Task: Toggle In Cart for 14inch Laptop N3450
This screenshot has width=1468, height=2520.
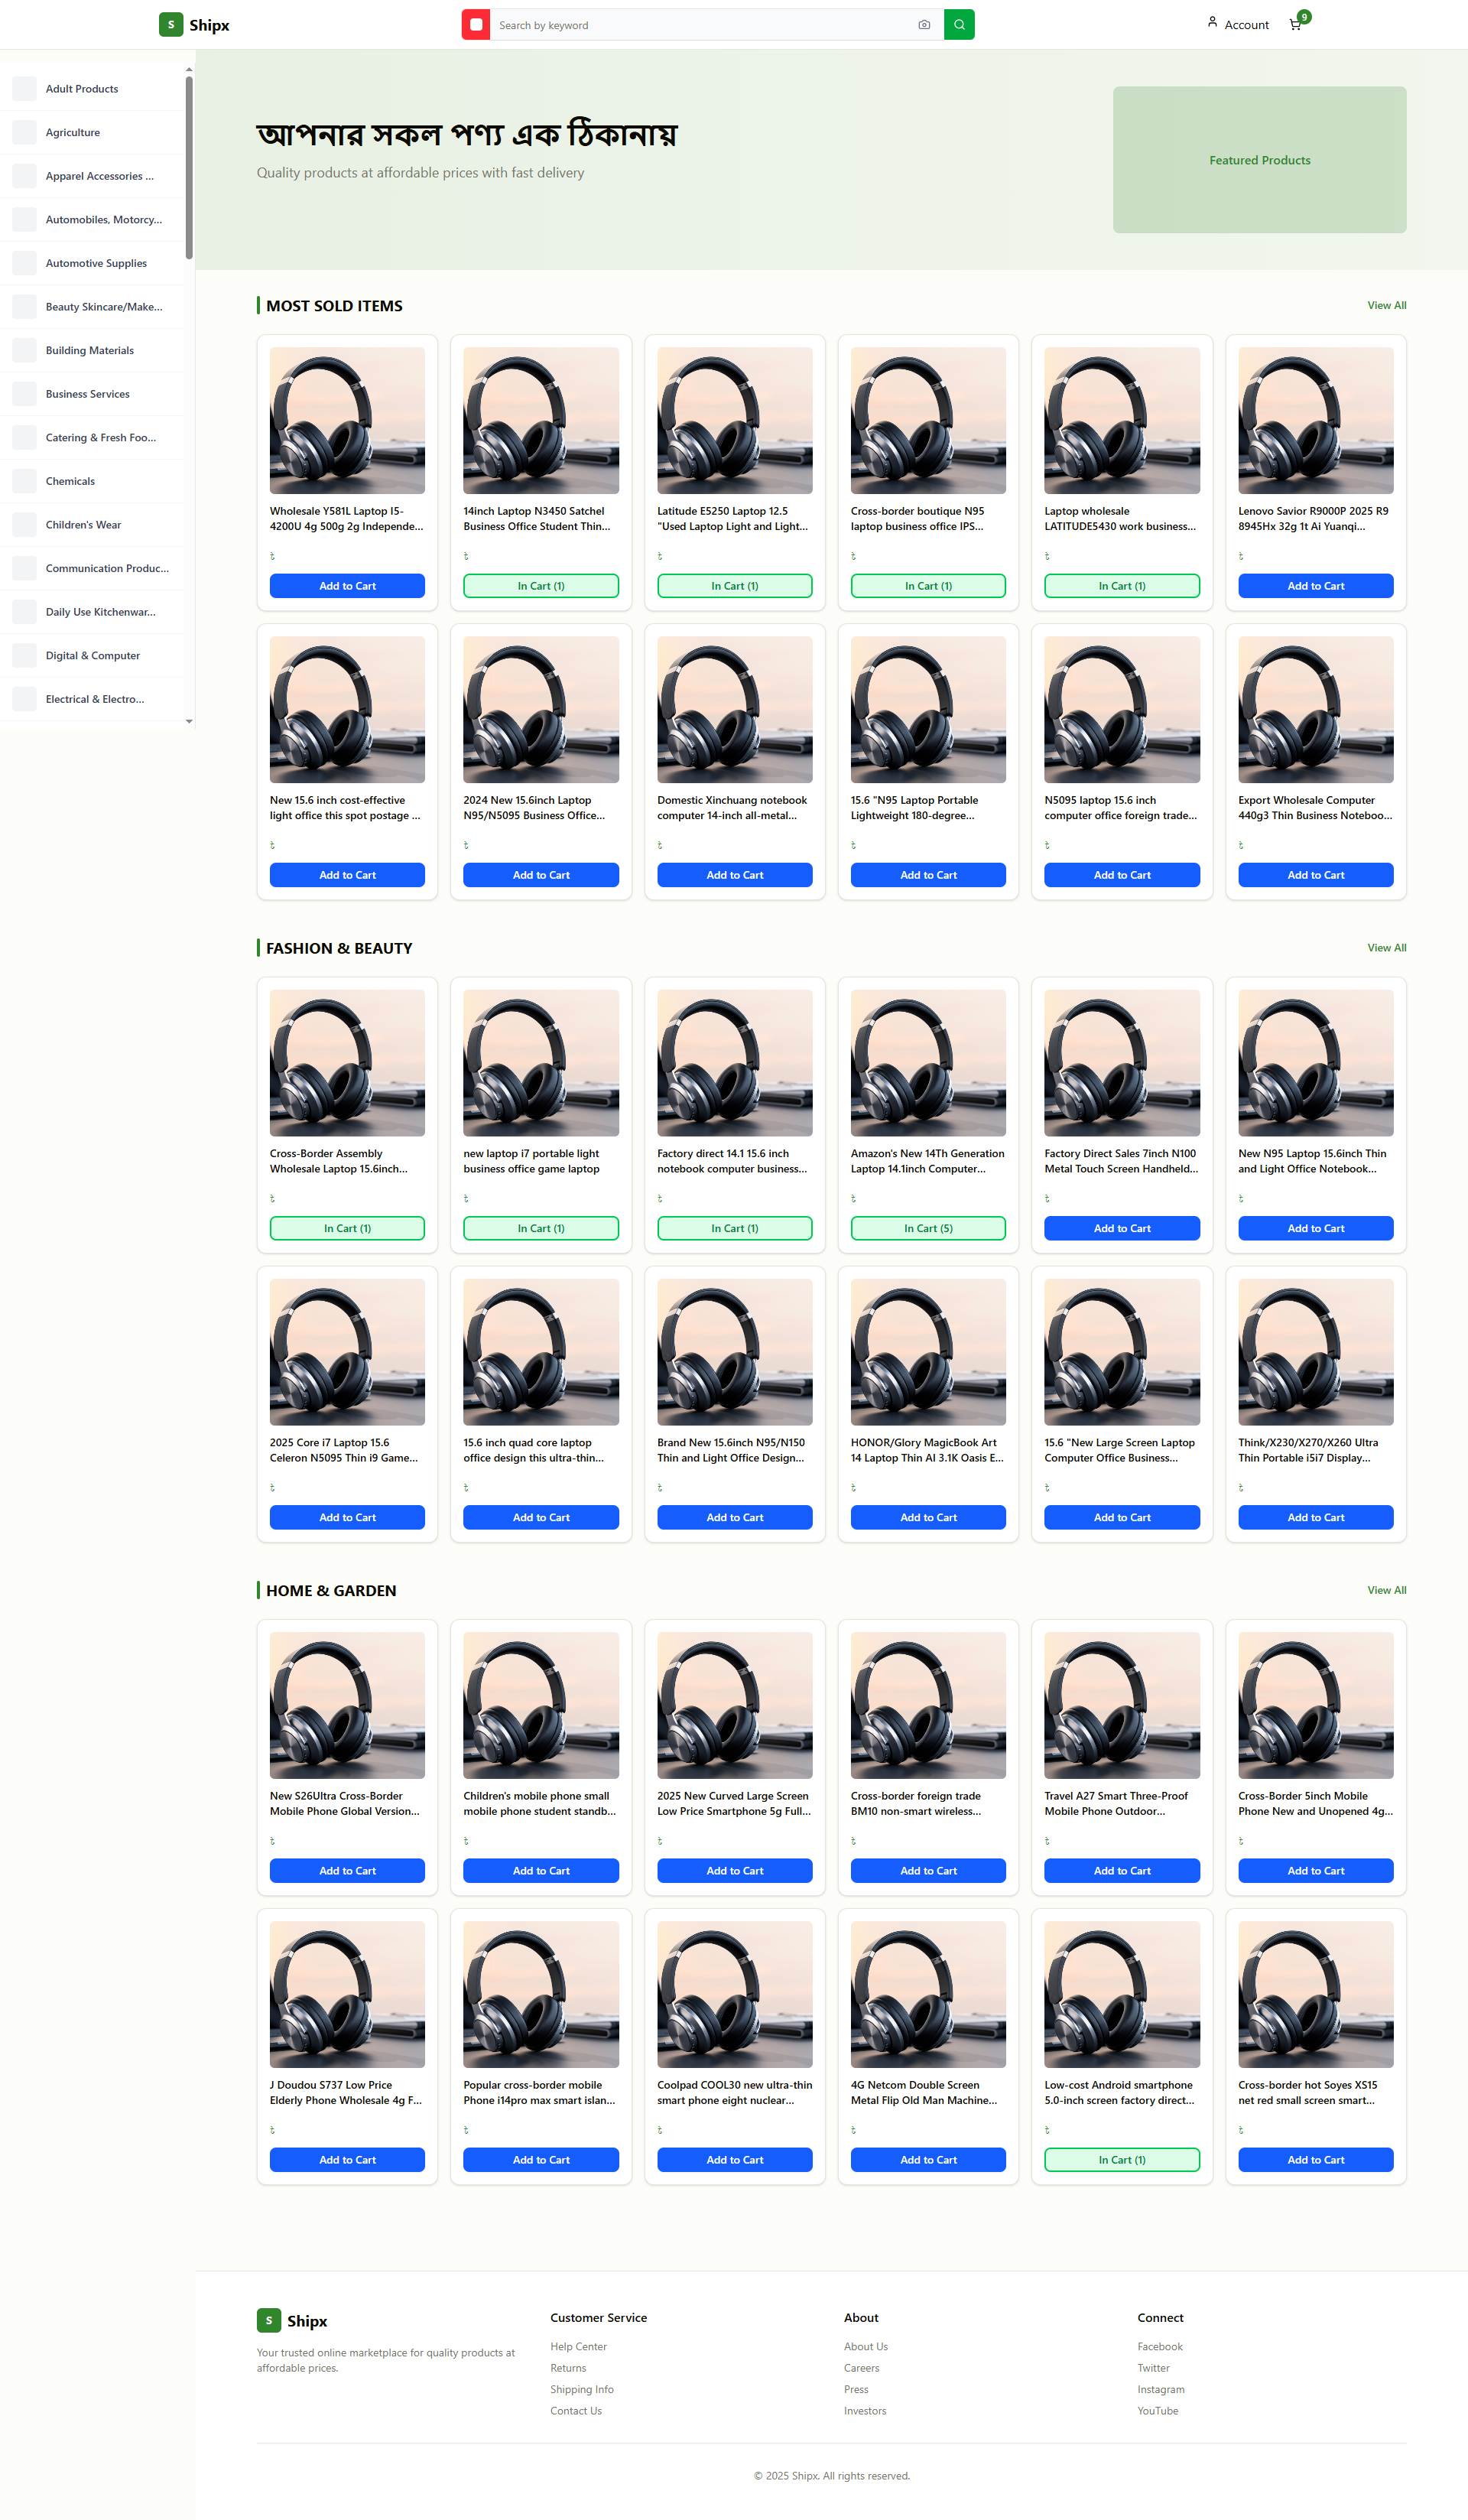Action: point(540,586)
